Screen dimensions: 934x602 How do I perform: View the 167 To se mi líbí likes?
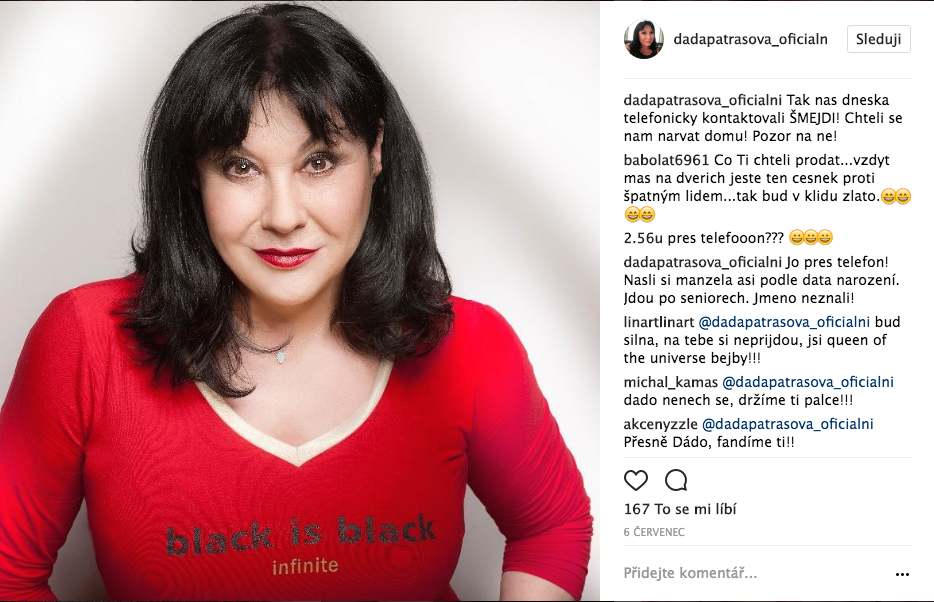coord(680,509)
